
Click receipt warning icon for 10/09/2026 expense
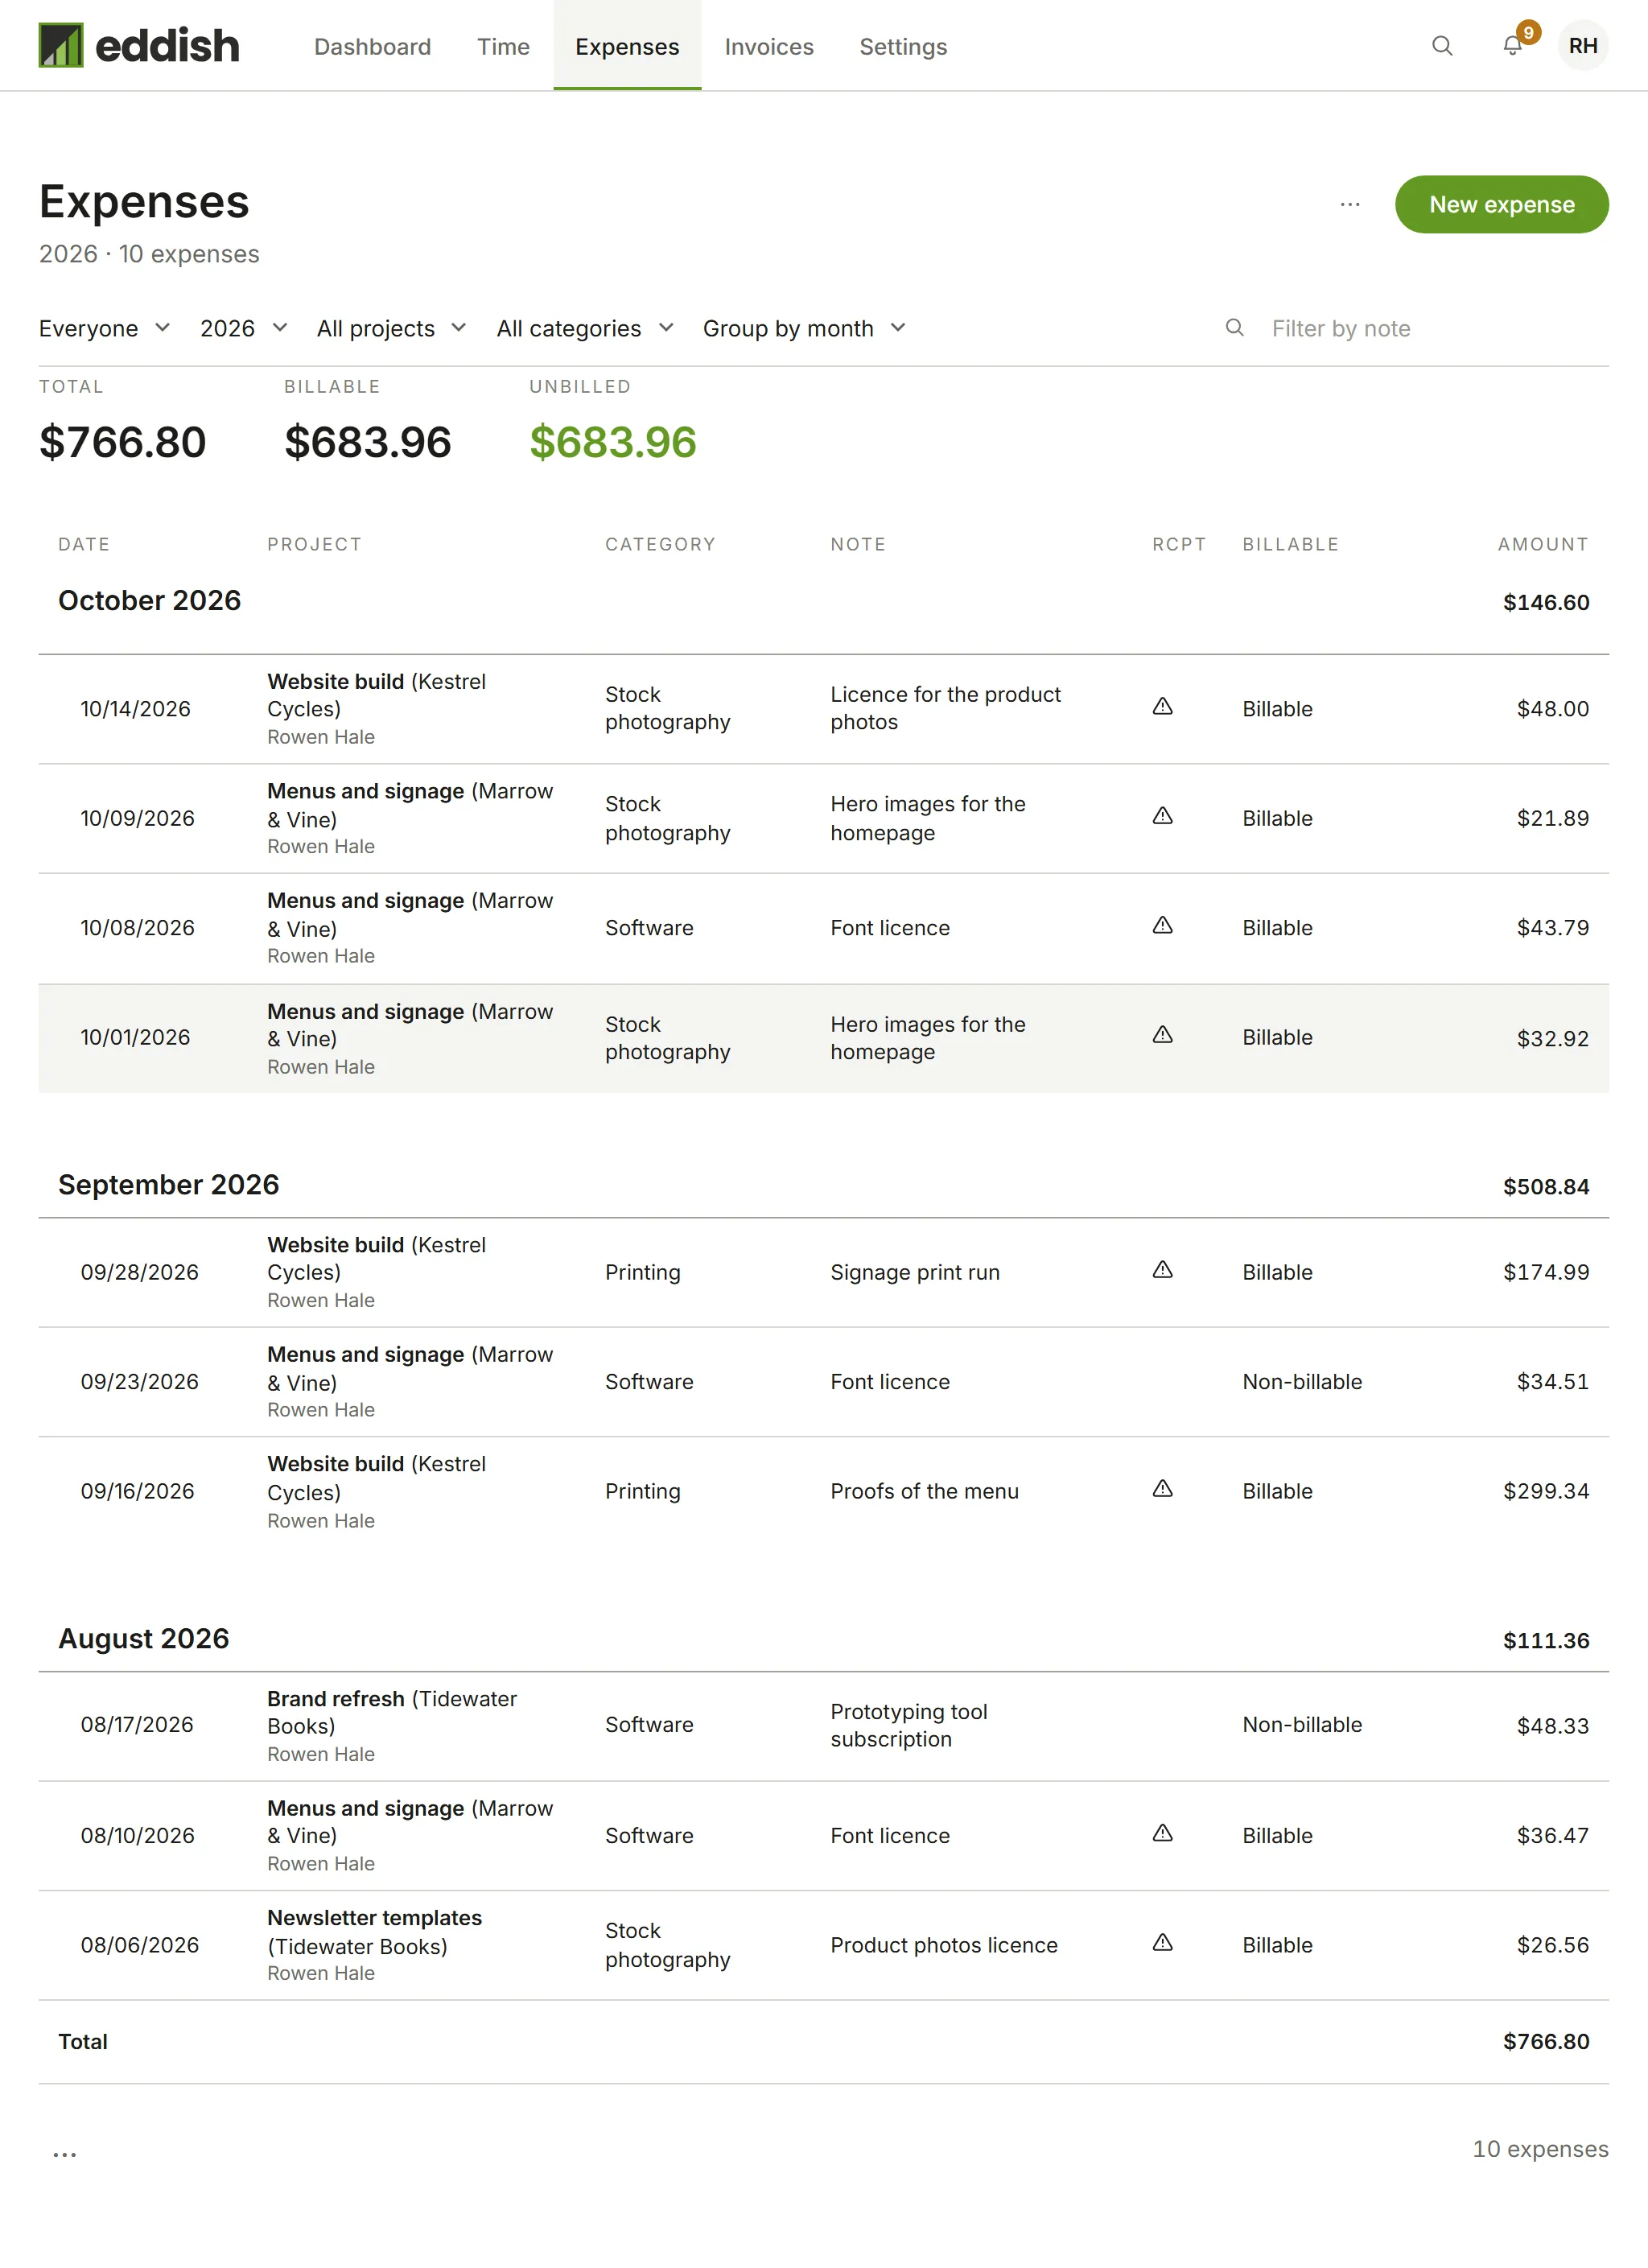(x=1162, y=817)
